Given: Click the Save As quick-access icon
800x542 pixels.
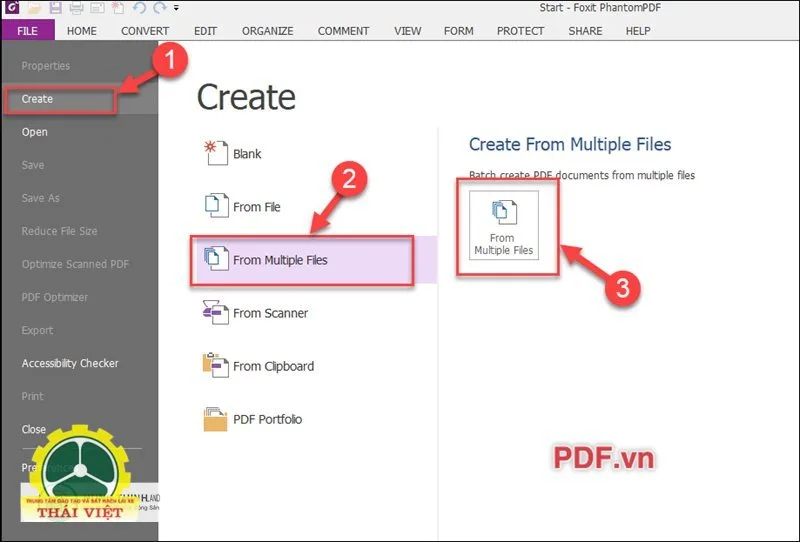Looking at the screenshot, I should point(97,8).
